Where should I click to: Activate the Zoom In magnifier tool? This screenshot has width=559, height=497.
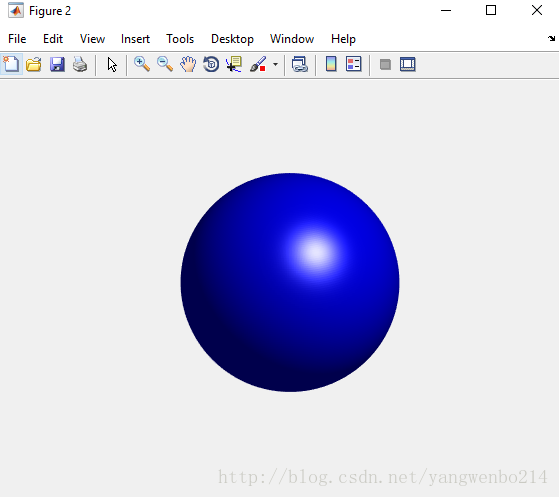point(142,65)
